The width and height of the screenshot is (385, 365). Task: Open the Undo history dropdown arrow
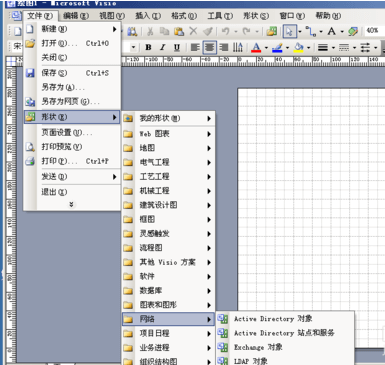point(236,32)
